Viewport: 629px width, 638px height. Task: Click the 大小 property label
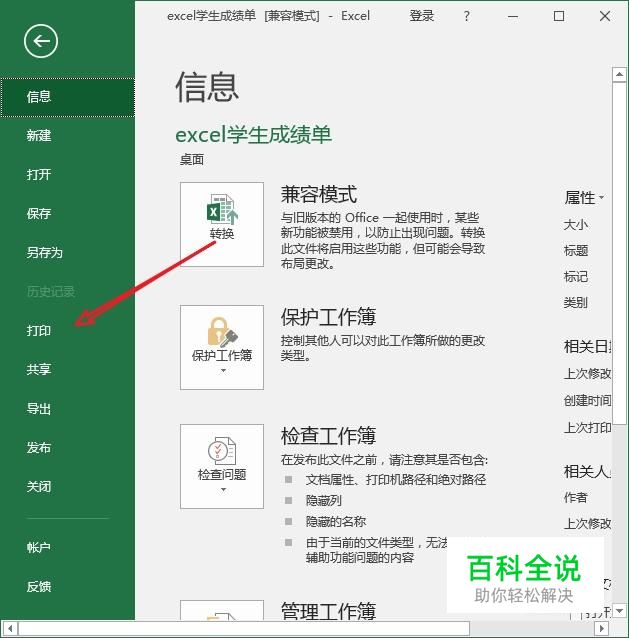point(576,225)
